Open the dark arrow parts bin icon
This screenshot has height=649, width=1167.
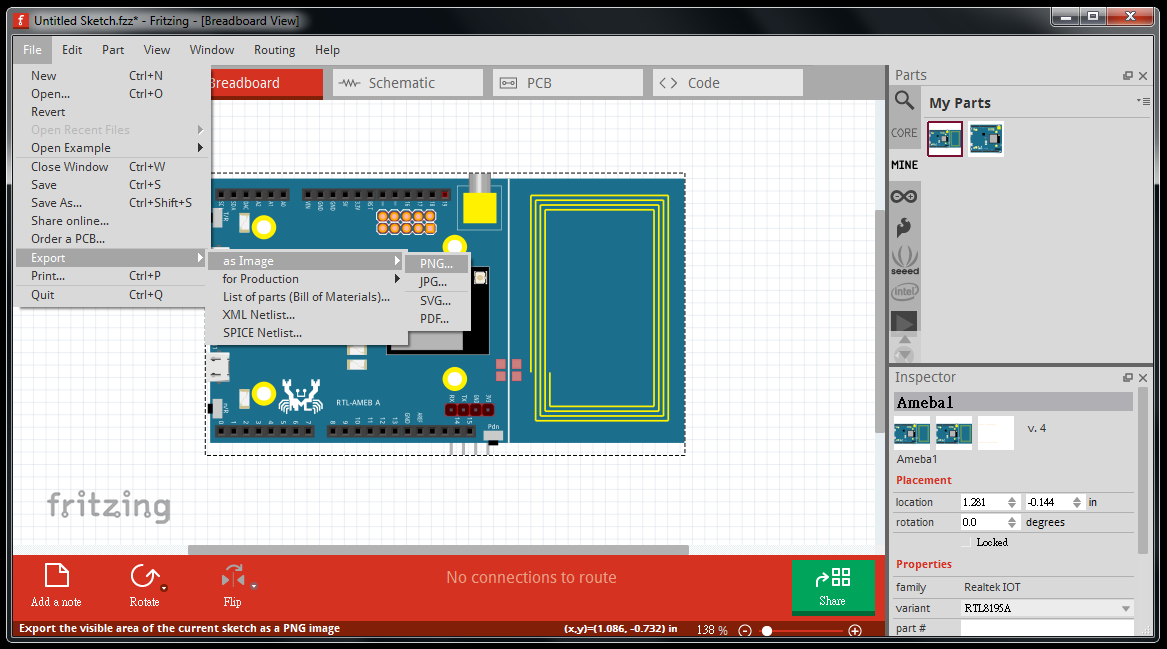[x=904, y=322]
